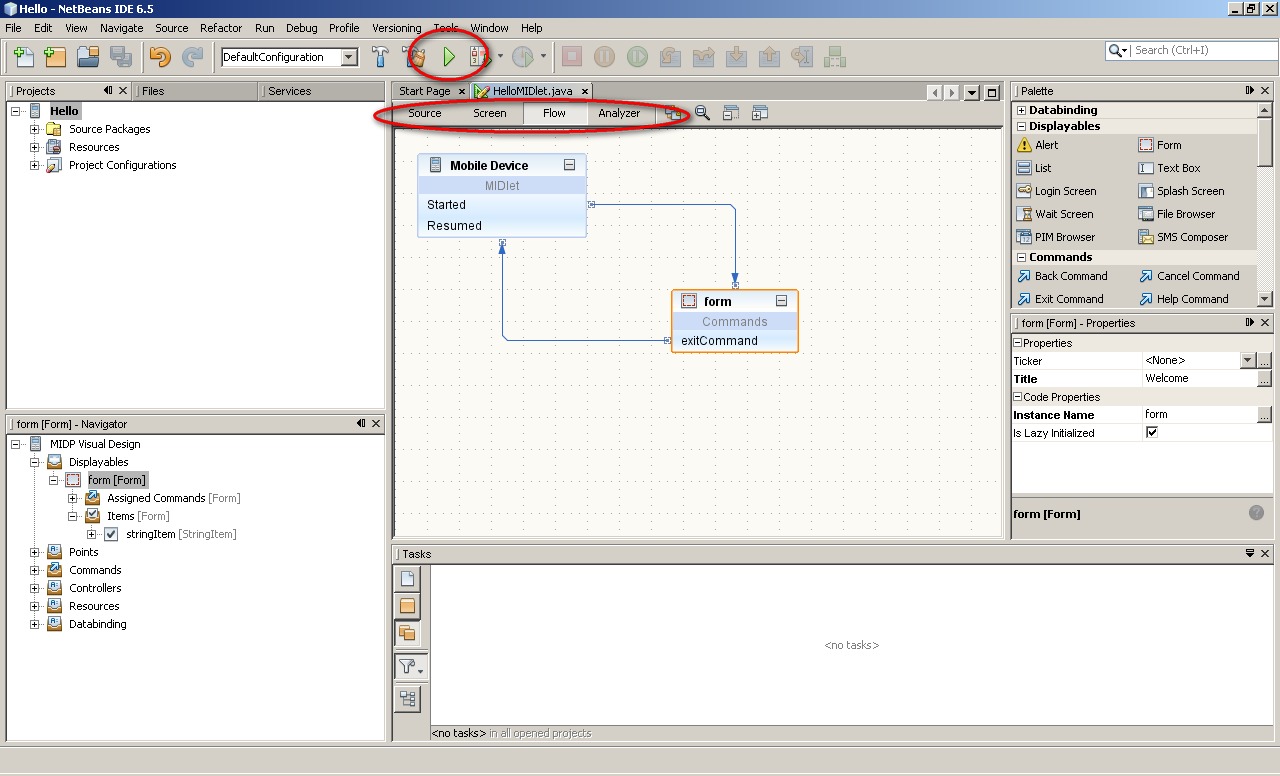Screen dimensions: 1280x776
Task: Click the Save All toolbar icon
Action: (120, 57)
